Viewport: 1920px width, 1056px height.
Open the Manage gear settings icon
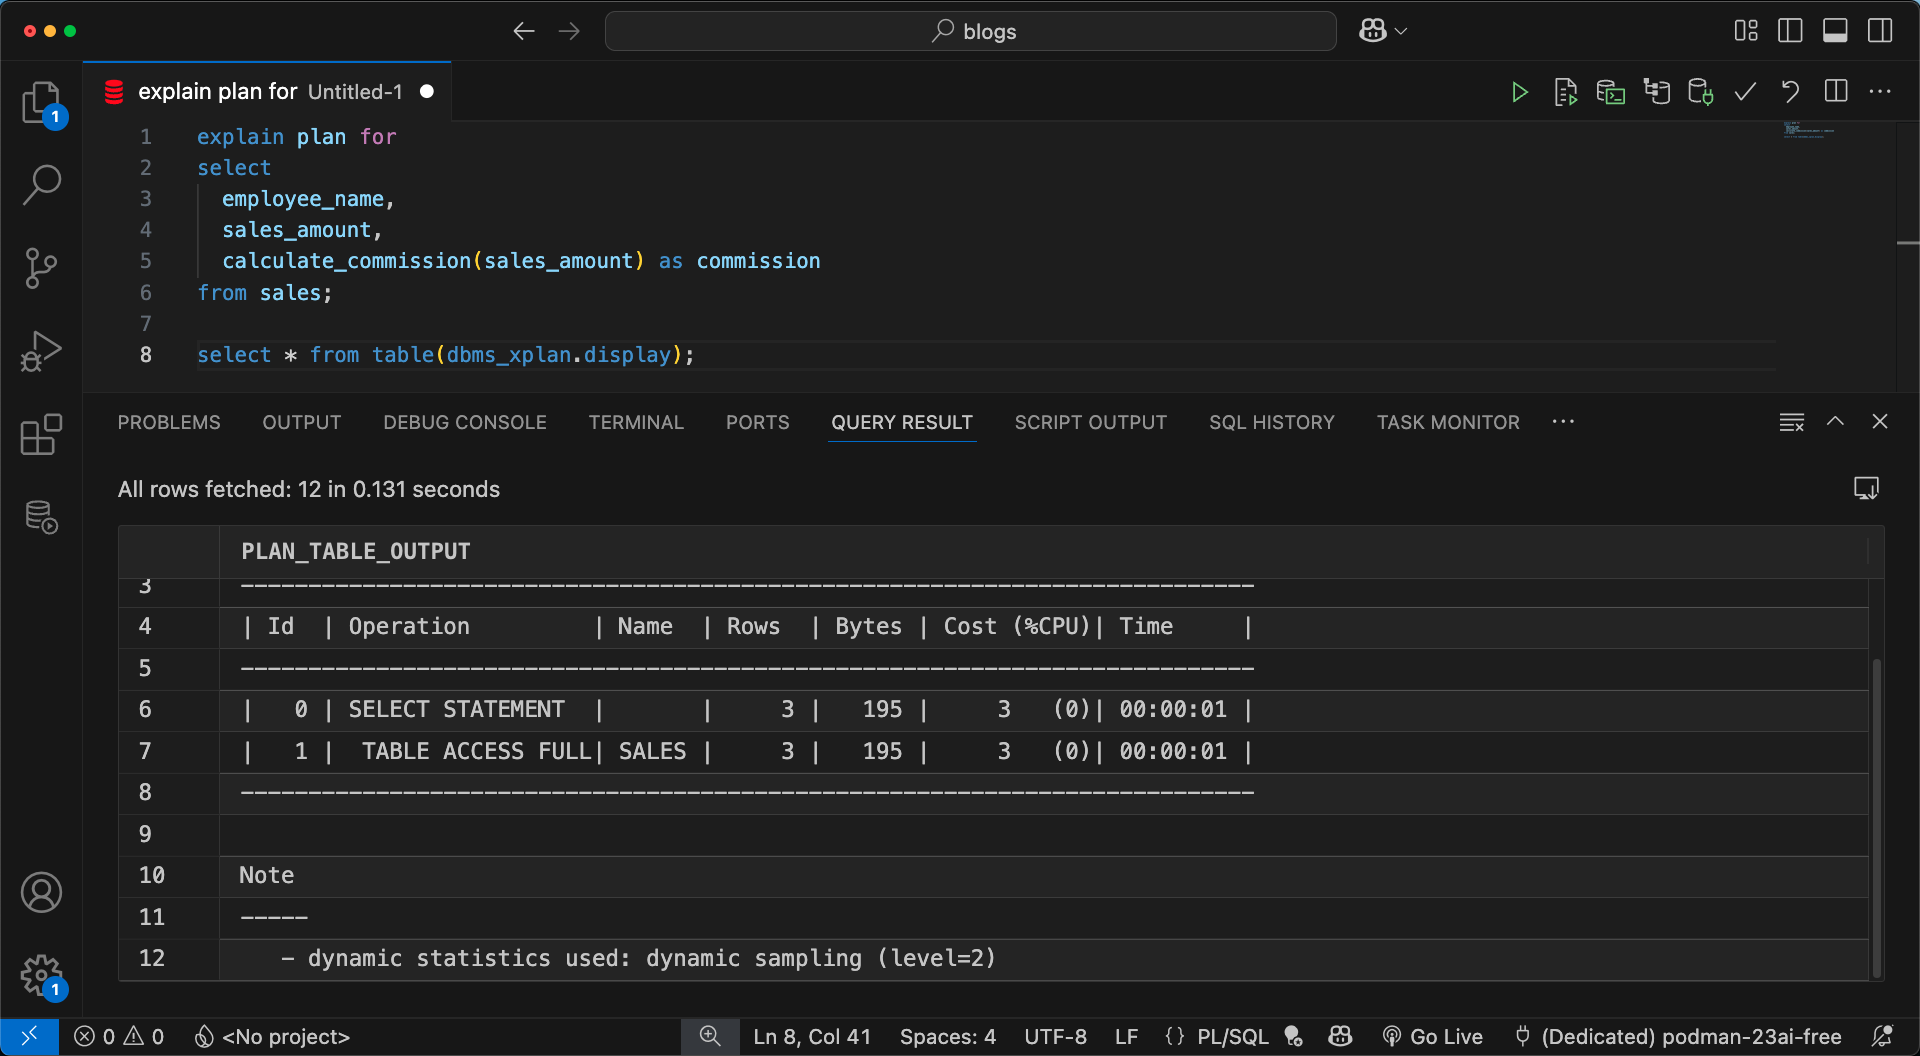click(x=41, y=975)
